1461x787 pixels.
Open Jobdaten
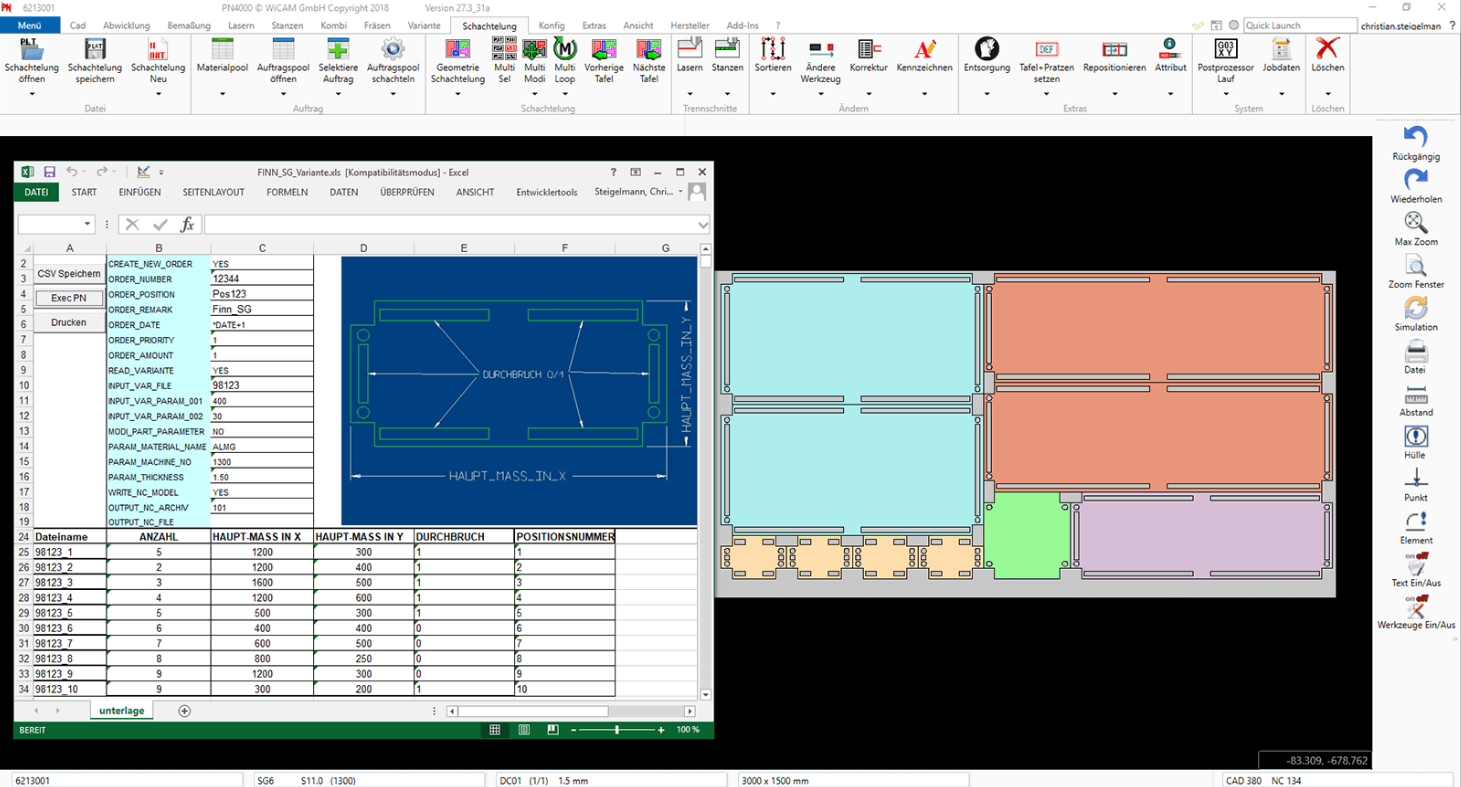1281,48
